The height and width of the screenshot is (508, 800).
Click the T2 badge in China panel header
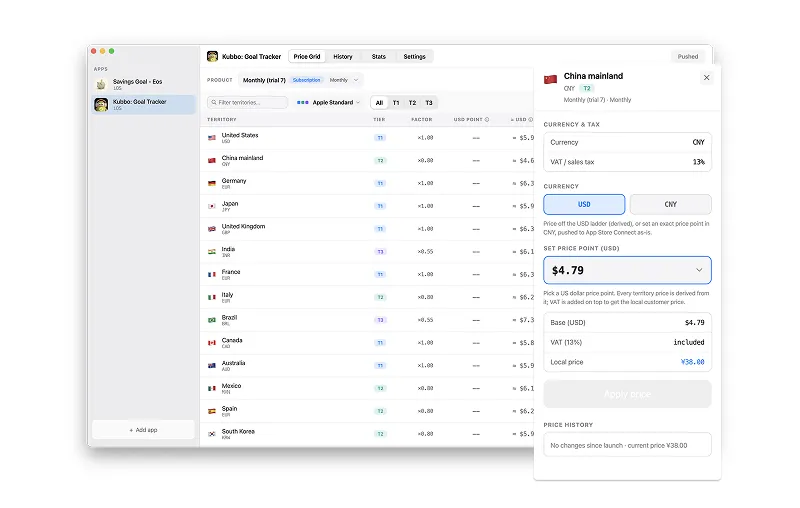[587, 88]
